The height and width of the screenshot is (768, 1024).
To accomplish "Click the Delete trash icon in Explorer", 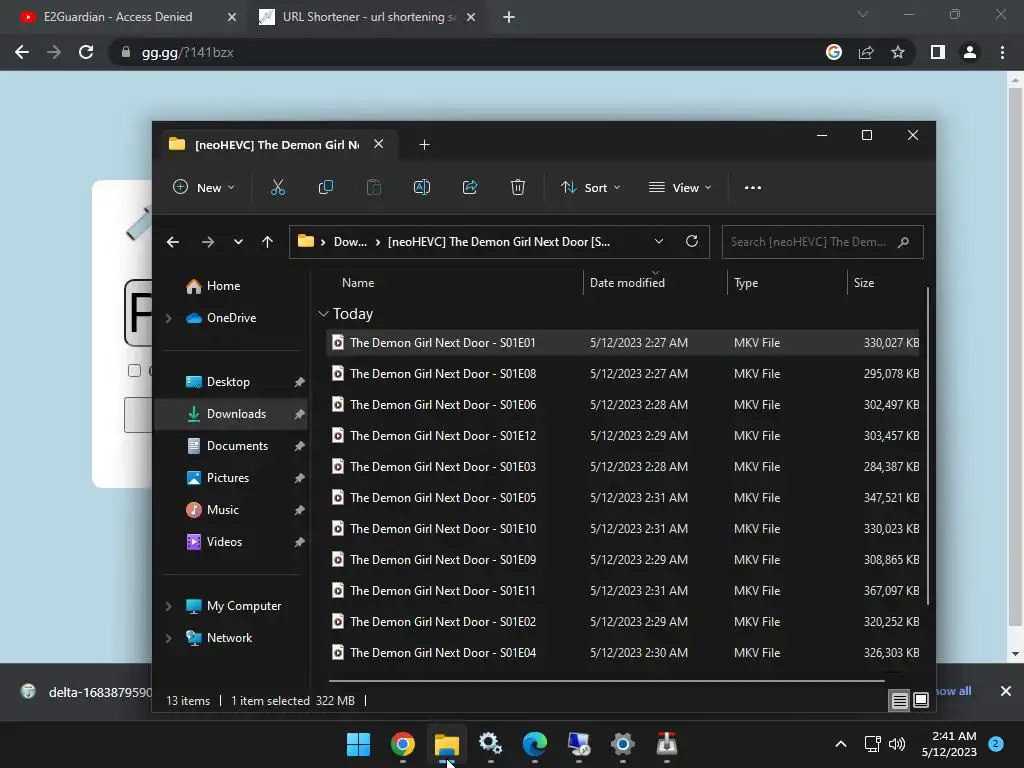I will (x=518, y=187).
